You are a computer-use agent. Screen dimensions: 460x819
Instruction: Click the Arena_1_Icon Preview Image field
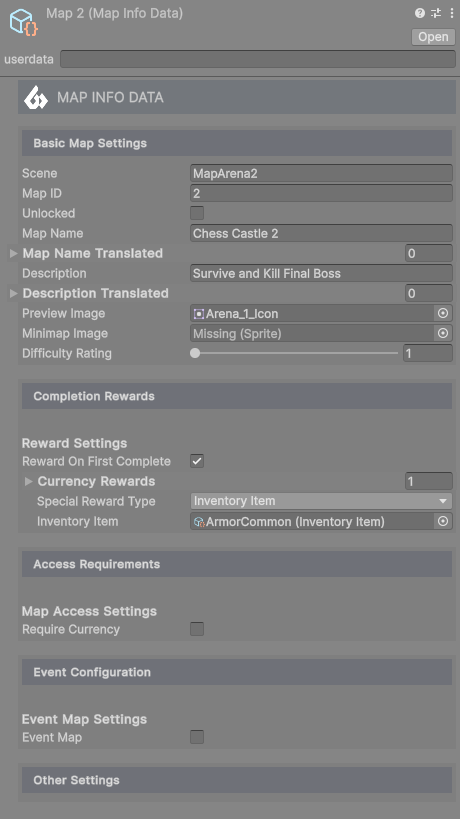pyautogui.click(x=313, y=313)
